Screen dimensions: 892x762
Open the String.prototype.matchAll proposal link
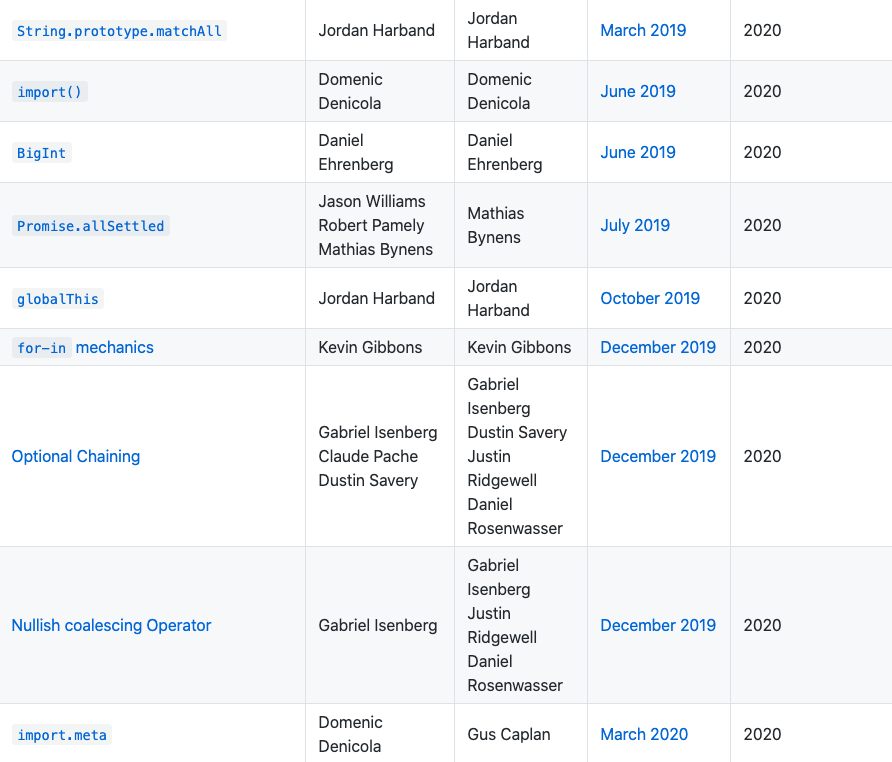119,31
